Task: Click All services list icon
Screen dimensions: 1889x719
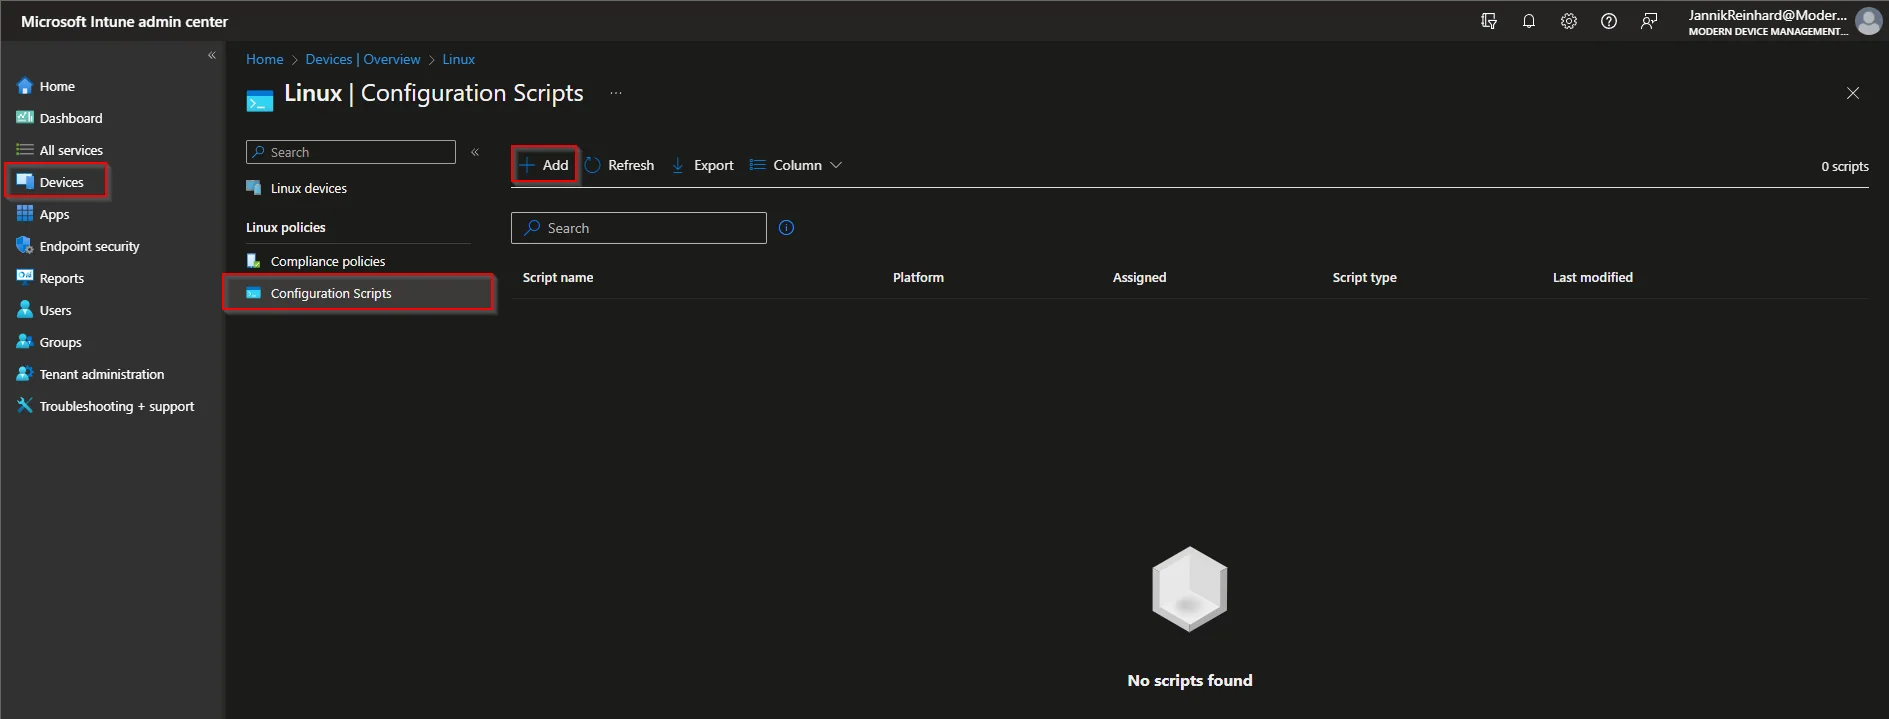Action: coord(25,150)
